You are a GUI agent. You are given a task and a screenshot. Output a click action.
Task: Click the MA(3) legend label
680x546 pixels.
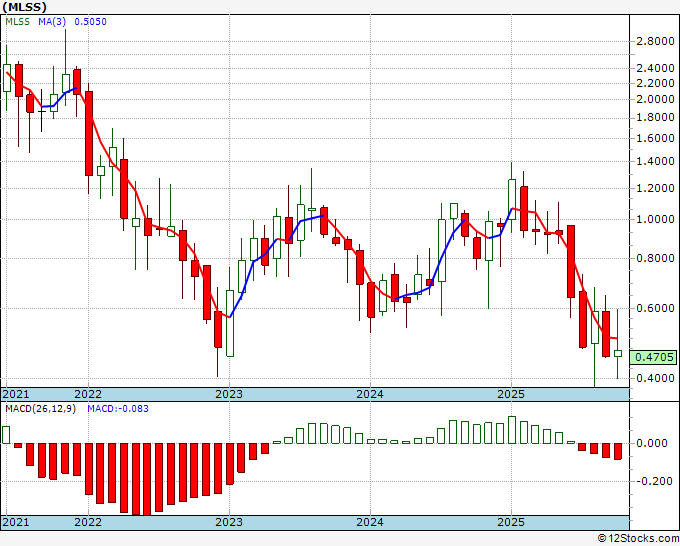pos(52,22)
